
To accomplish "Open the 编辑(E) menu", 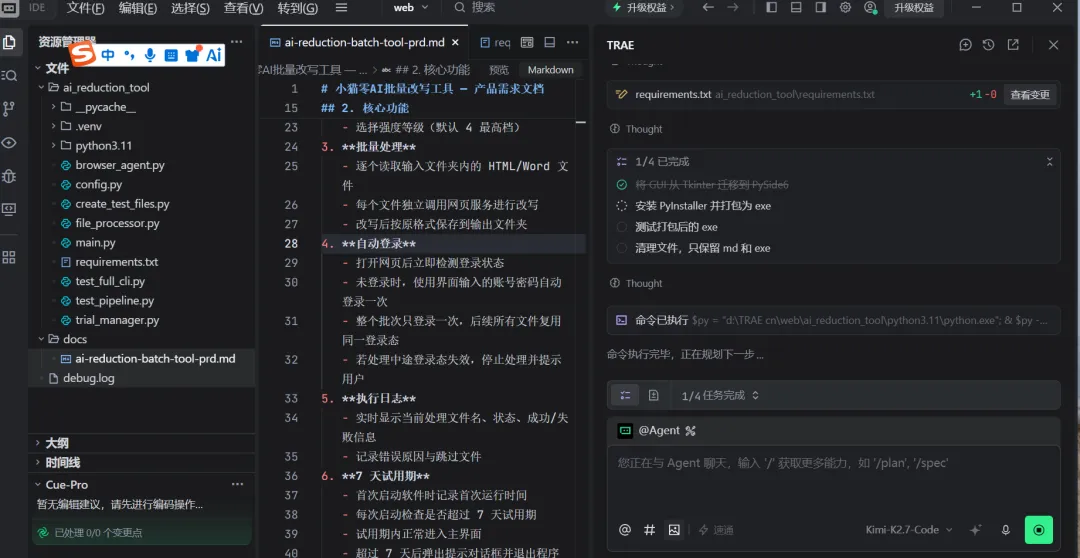I will (138, 8).
